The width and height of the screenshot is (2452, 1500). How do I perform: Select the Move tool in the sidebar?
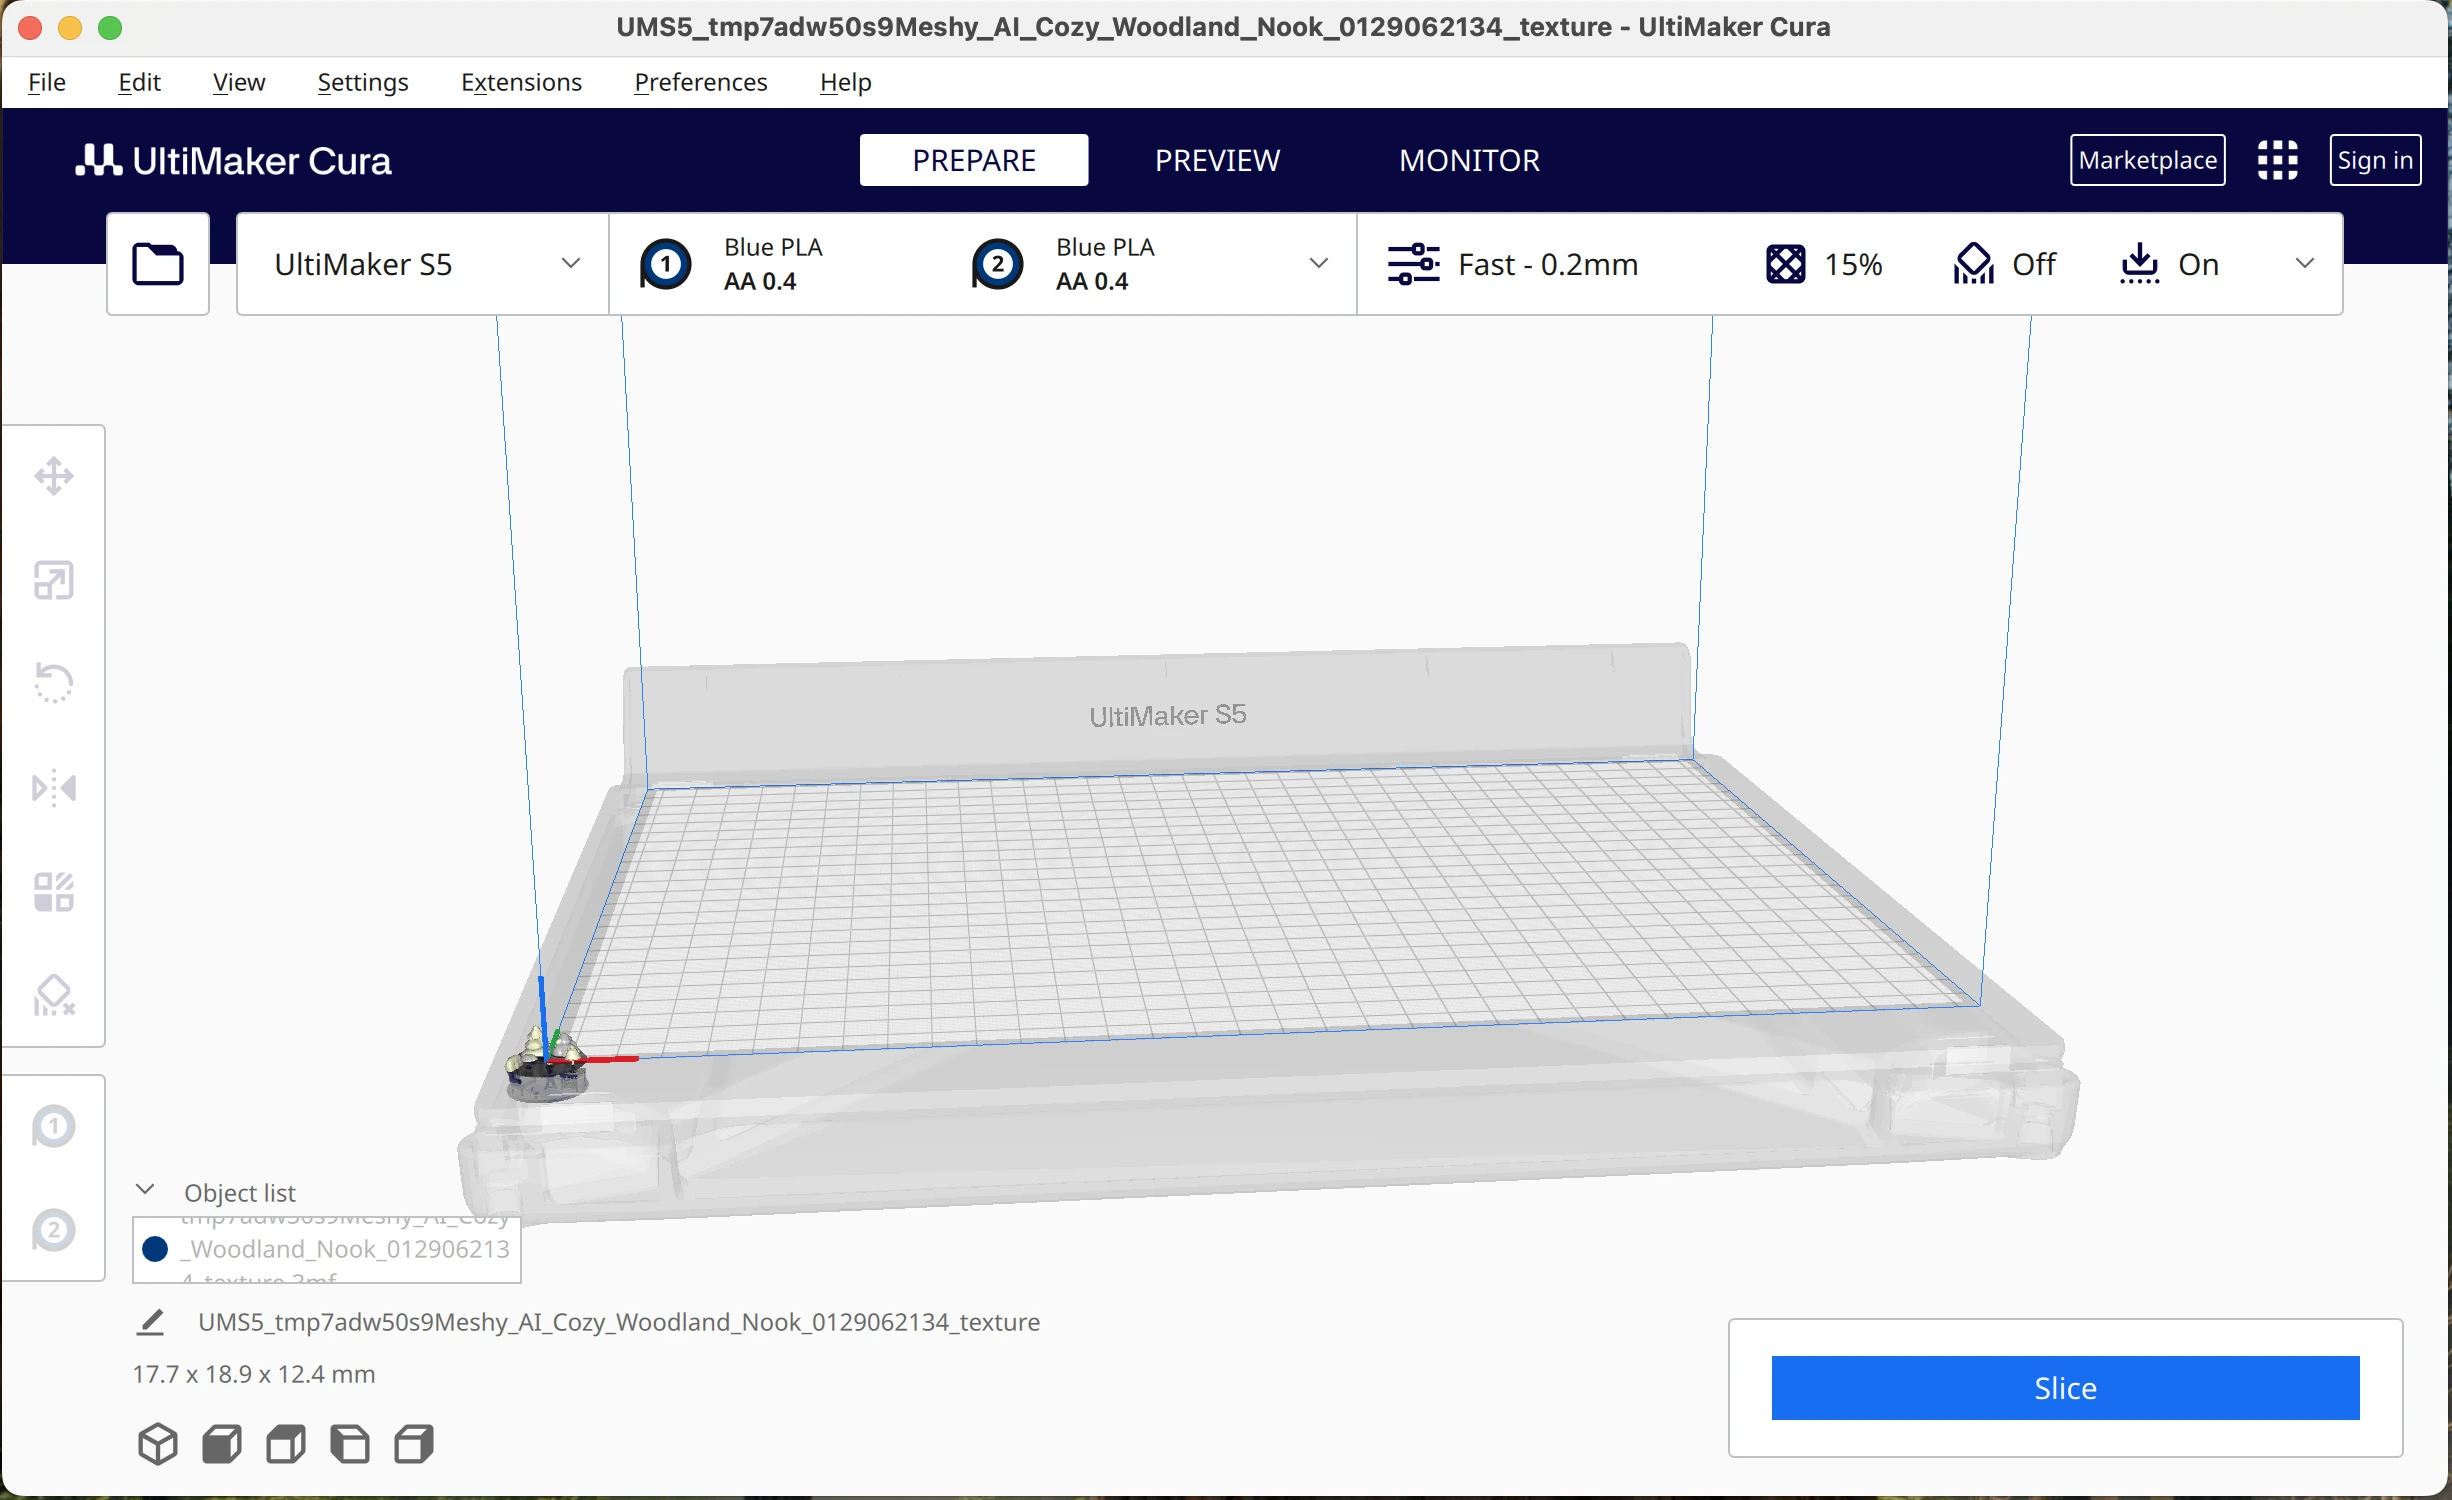point(54,476)
